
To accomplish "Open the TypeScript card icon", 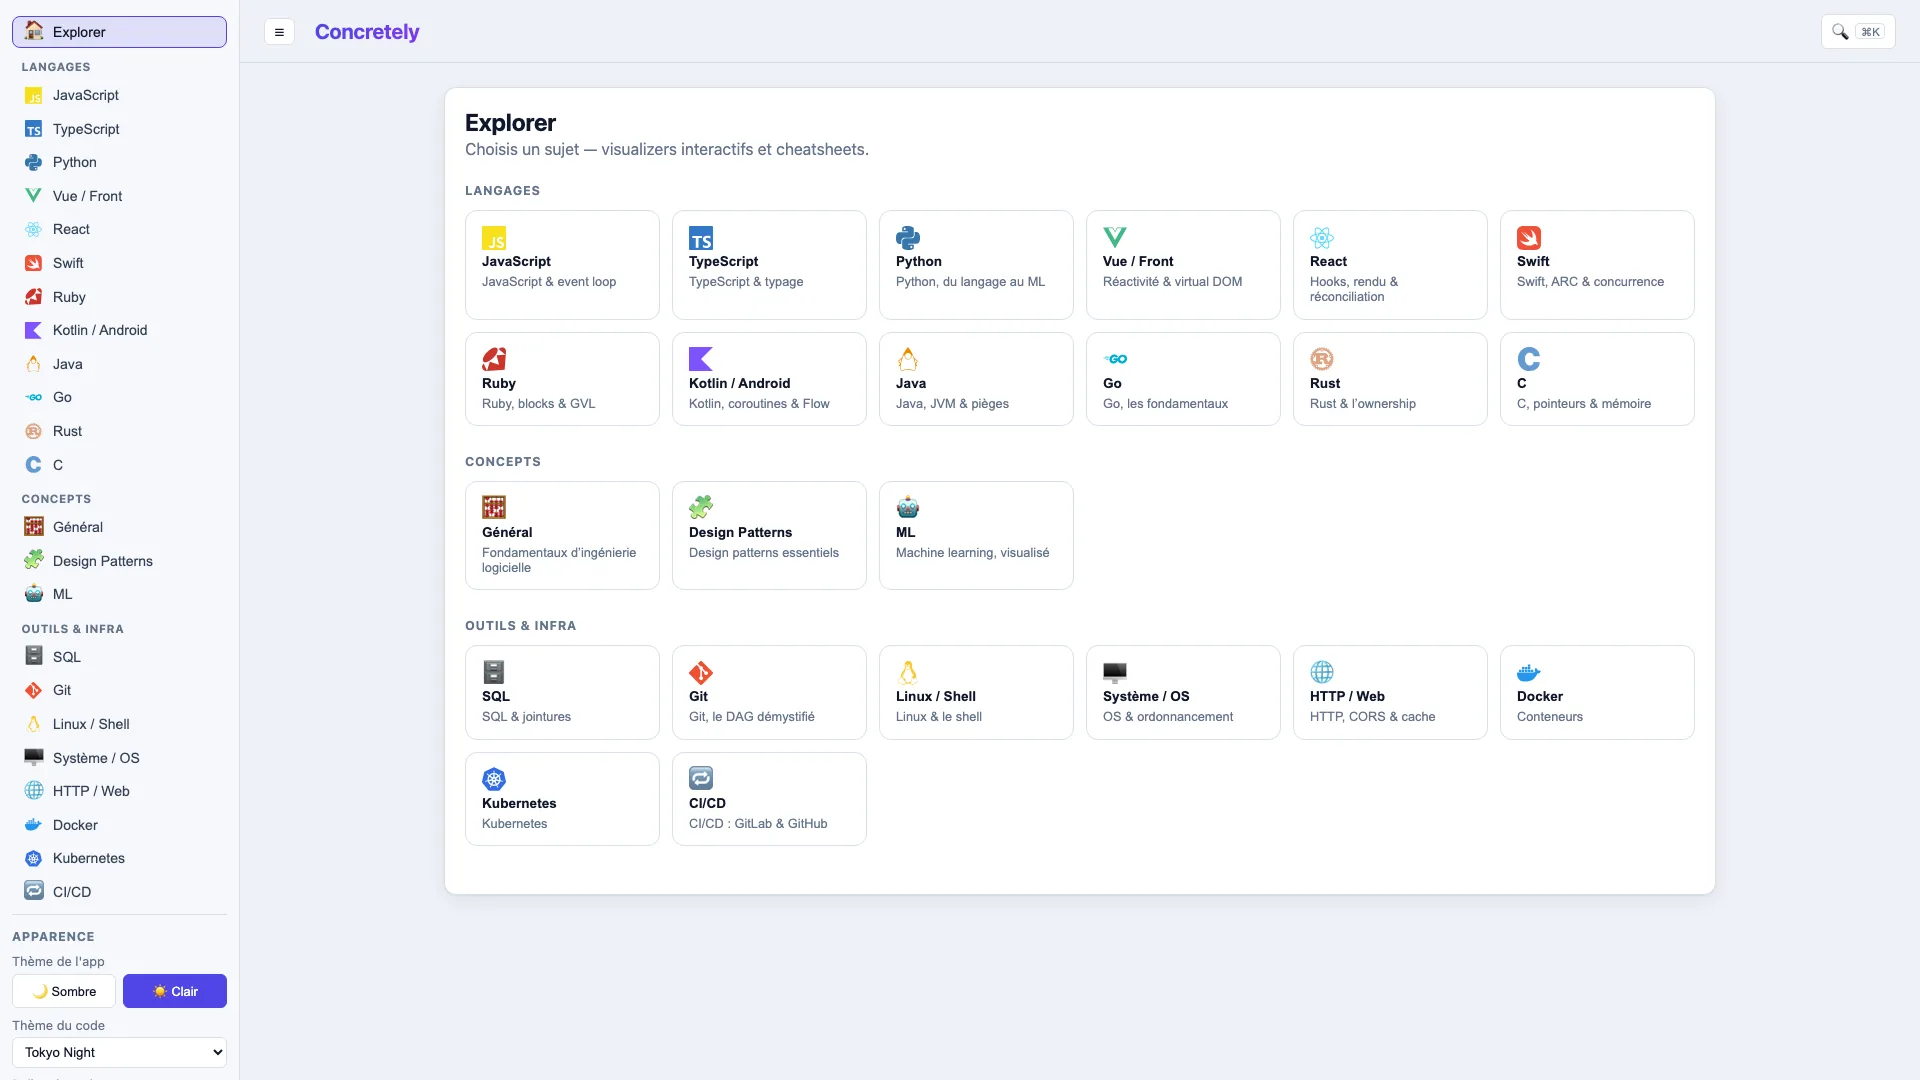I will [701, 238].
